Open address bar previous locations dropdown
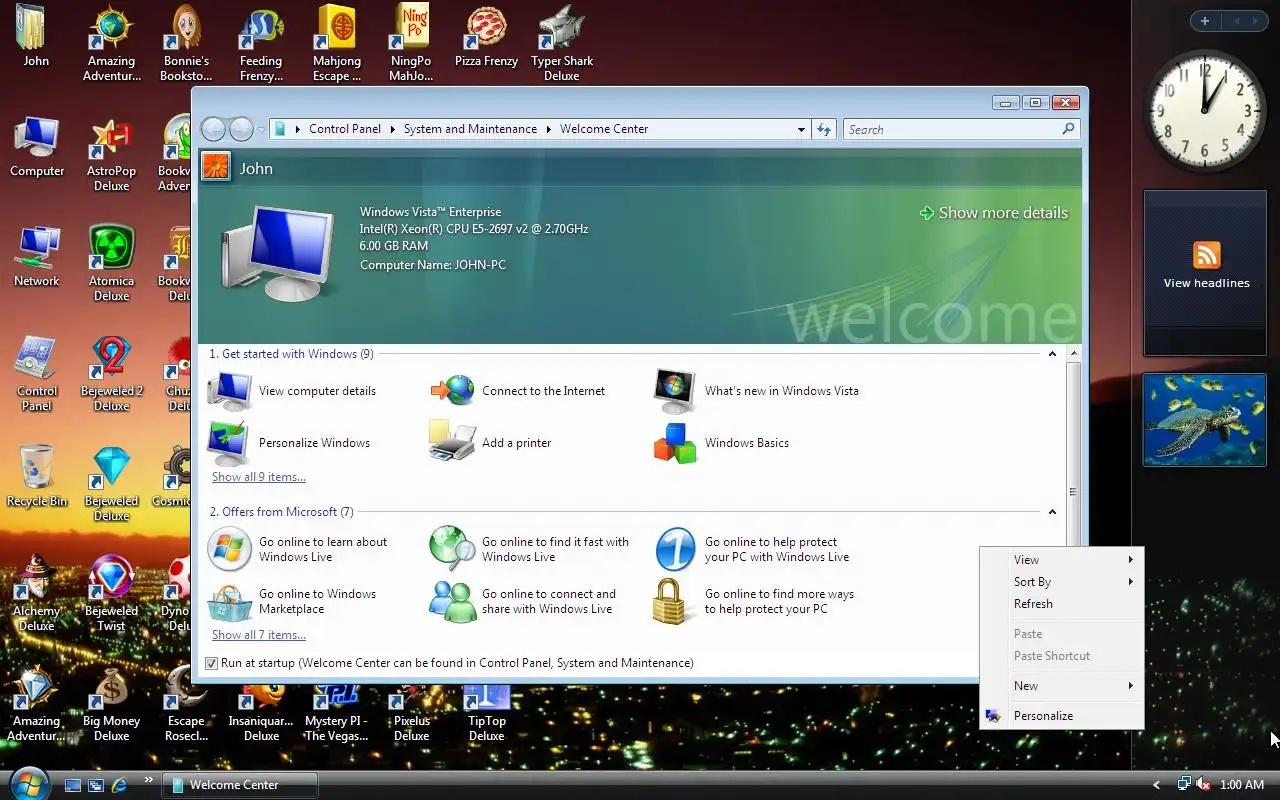Image resolution: width=1280 pixels, height=800 pixels. [x=801, y=129]
